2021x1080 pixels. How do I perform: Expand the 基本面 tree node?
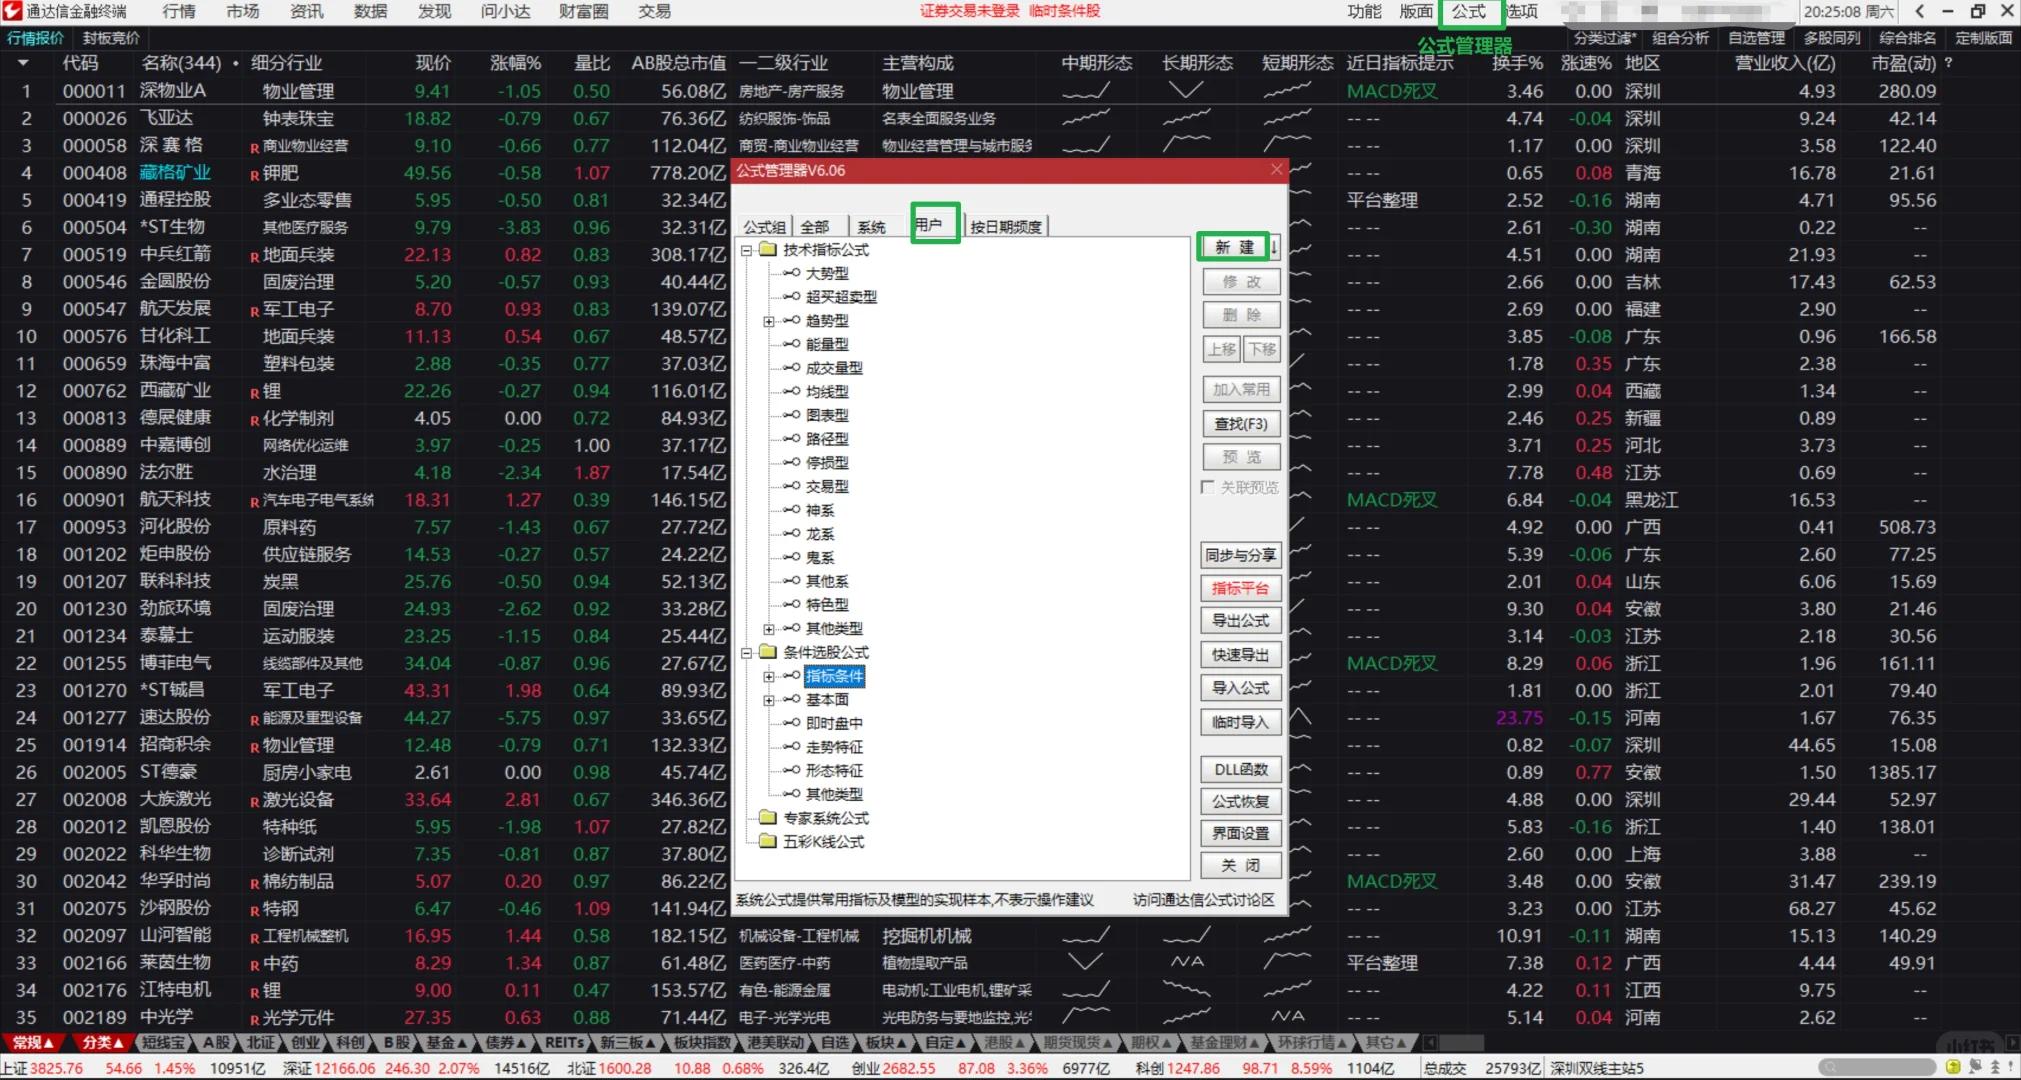pos(769,700)
